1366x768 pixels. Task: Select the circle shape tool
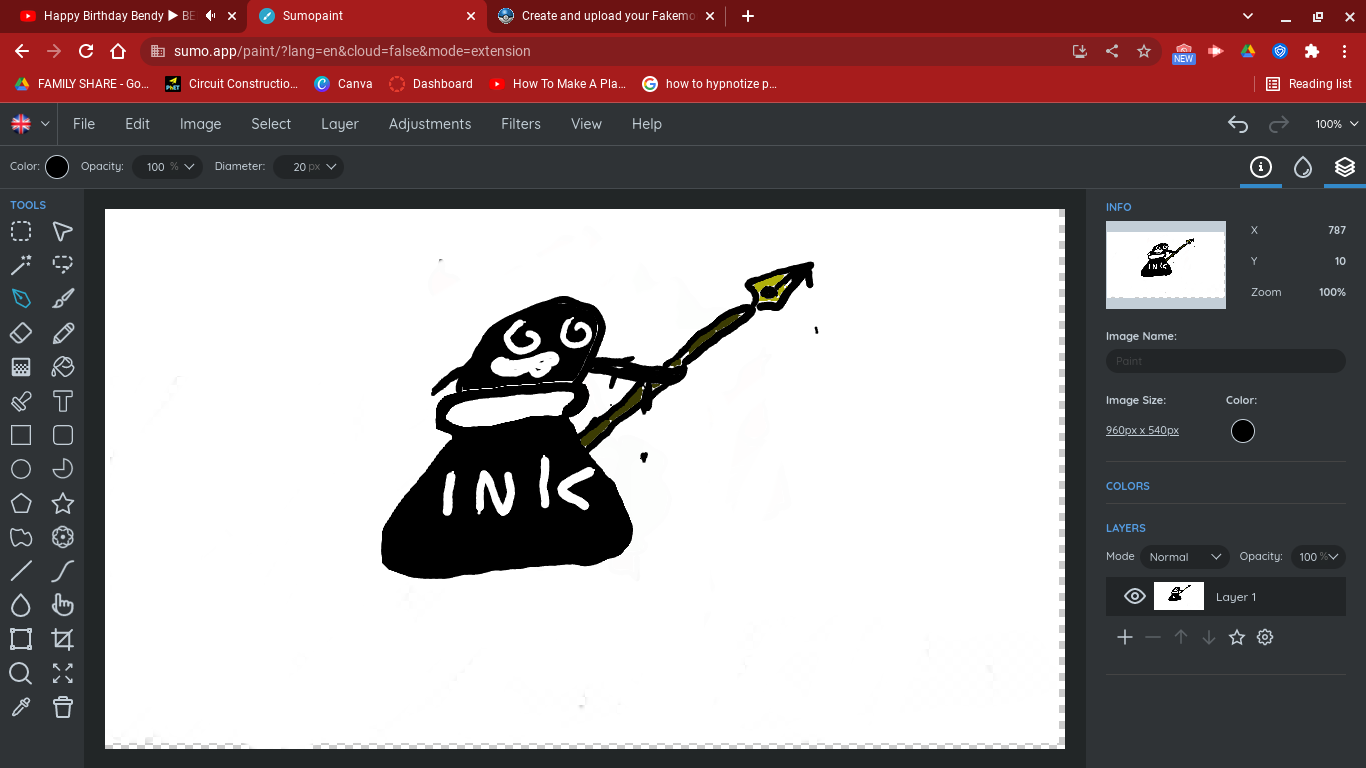21,469
